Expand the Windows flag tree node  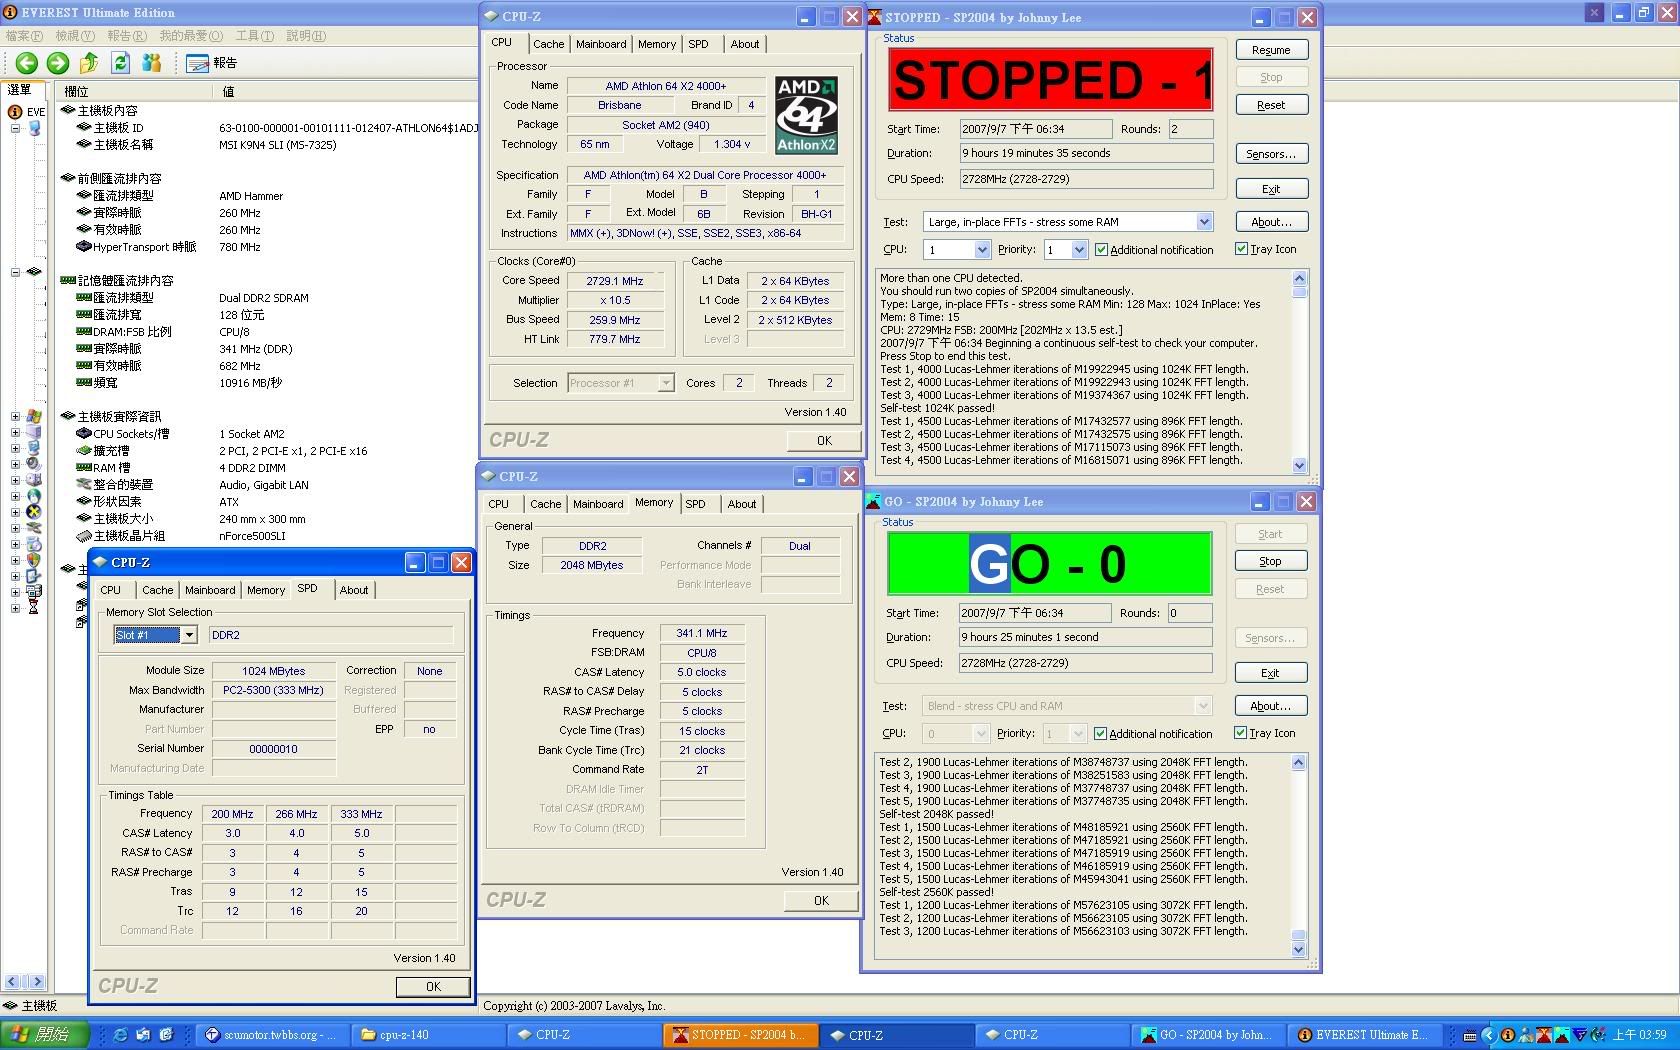coord(15,417)
